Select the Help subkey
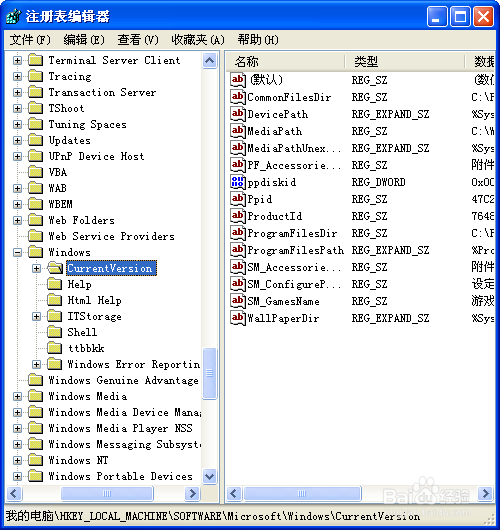 (x=79, y=284)
